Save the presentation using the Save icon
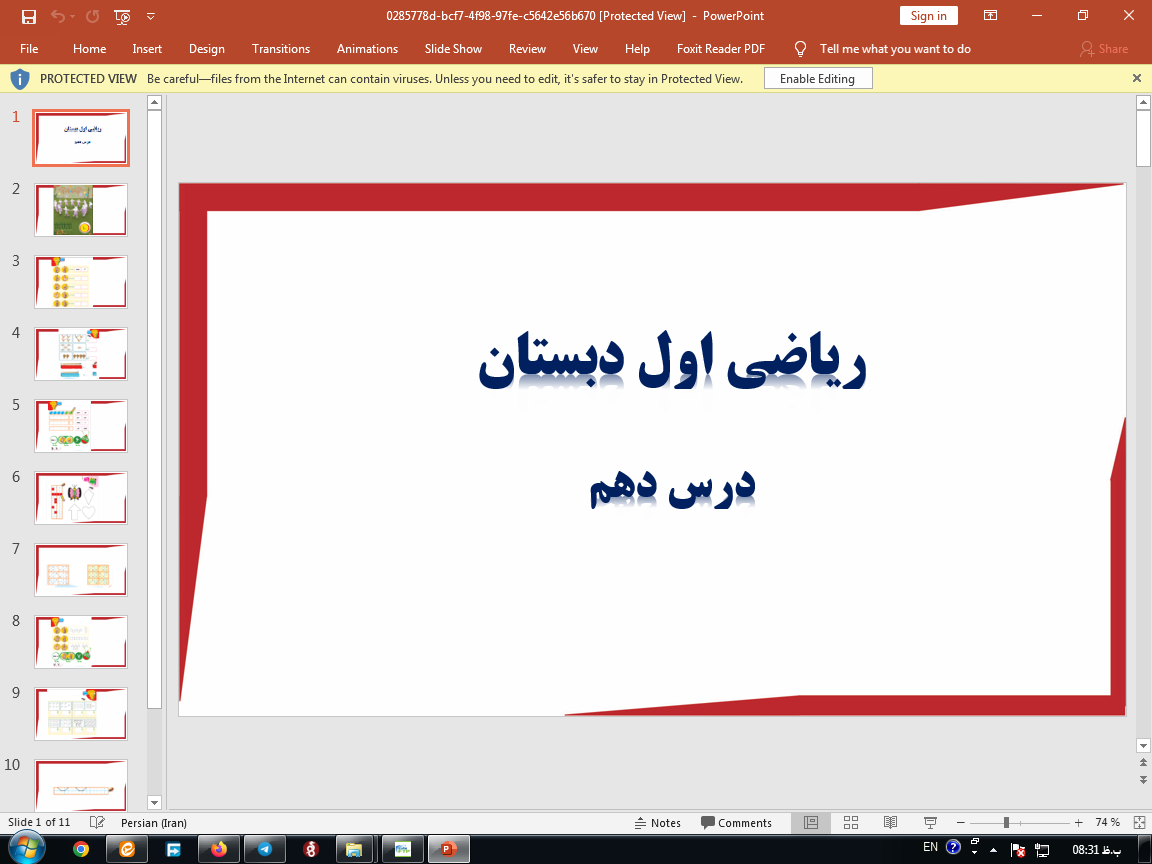The image size is (1152, 864). click(x=30, y=17)
